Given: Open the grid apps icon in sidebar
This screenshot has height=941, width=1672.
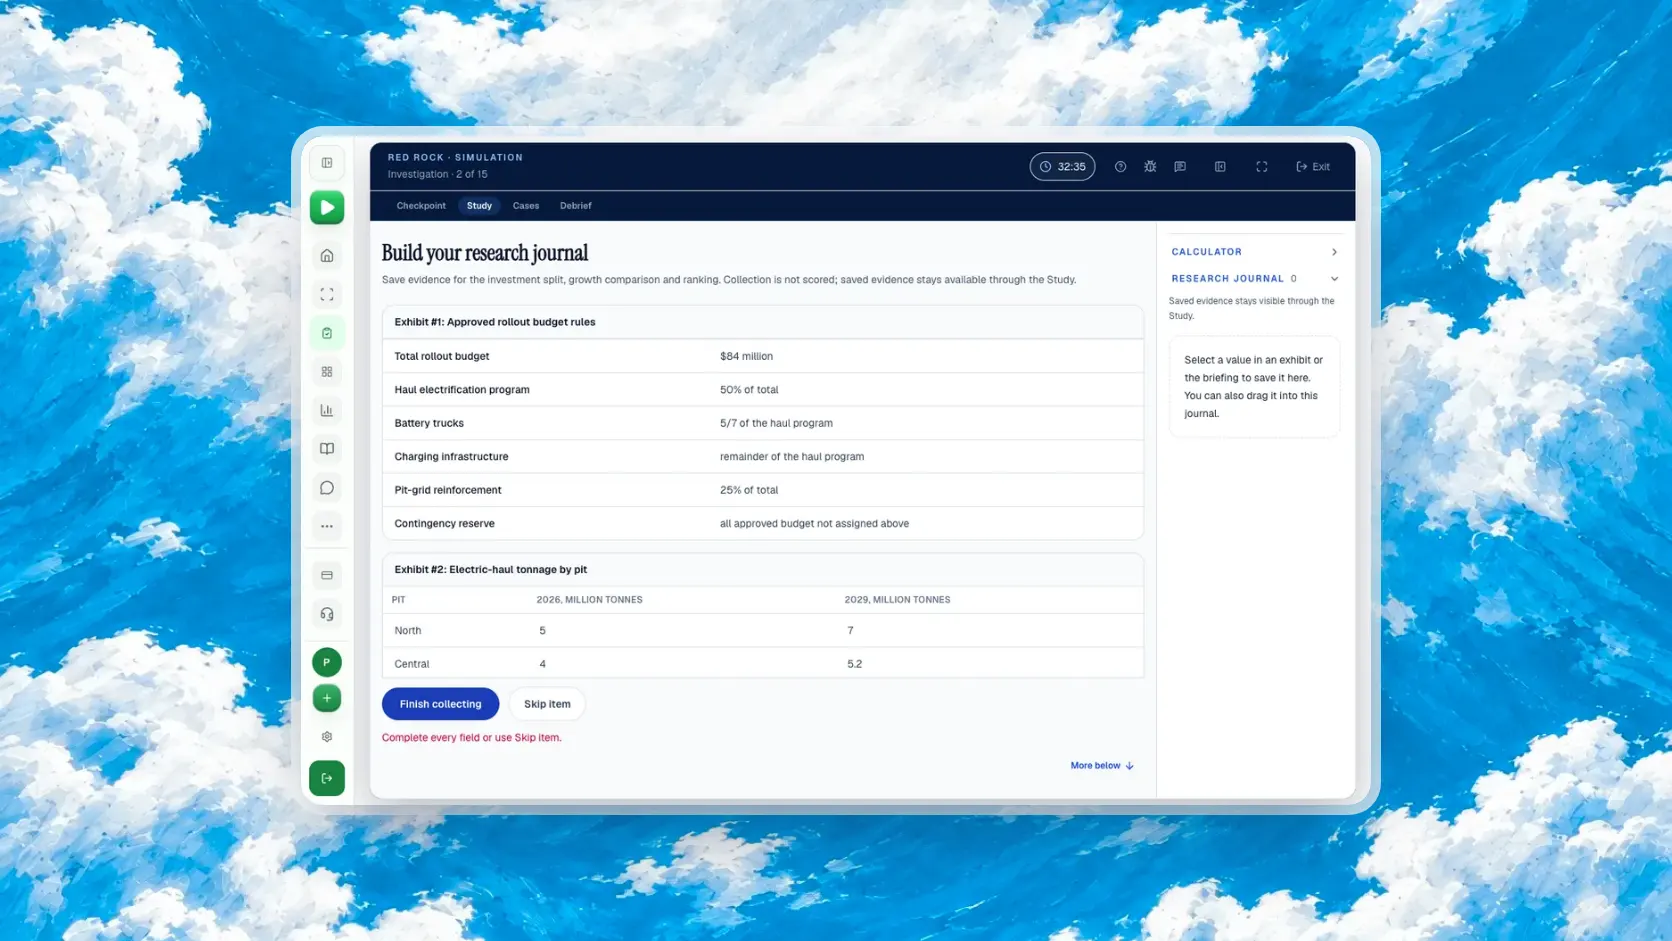Looking at the screenshot, I should 327,372.
